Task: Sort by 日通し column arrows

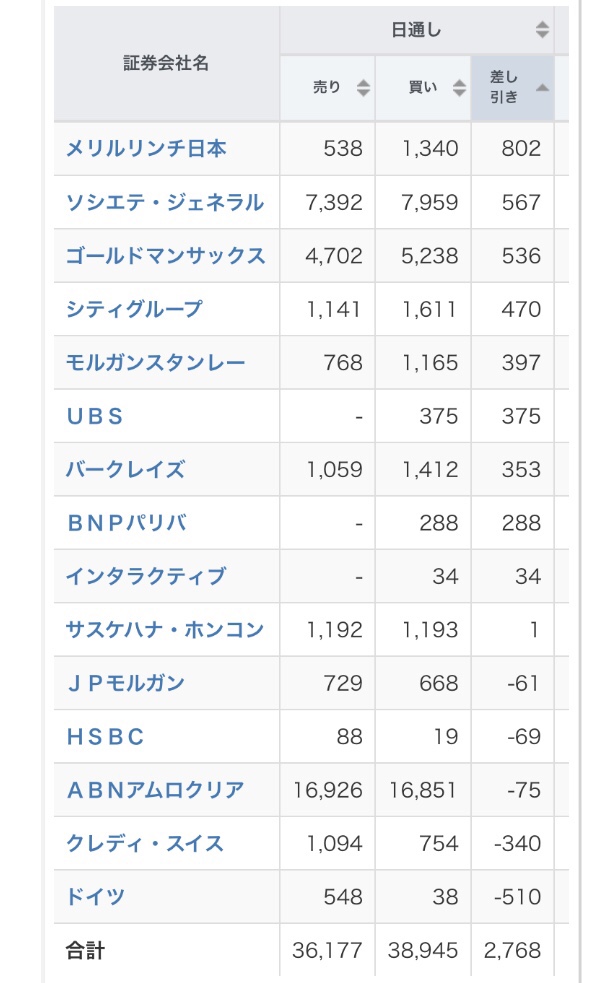Action: pyautogui.click(x=542, y=29)
